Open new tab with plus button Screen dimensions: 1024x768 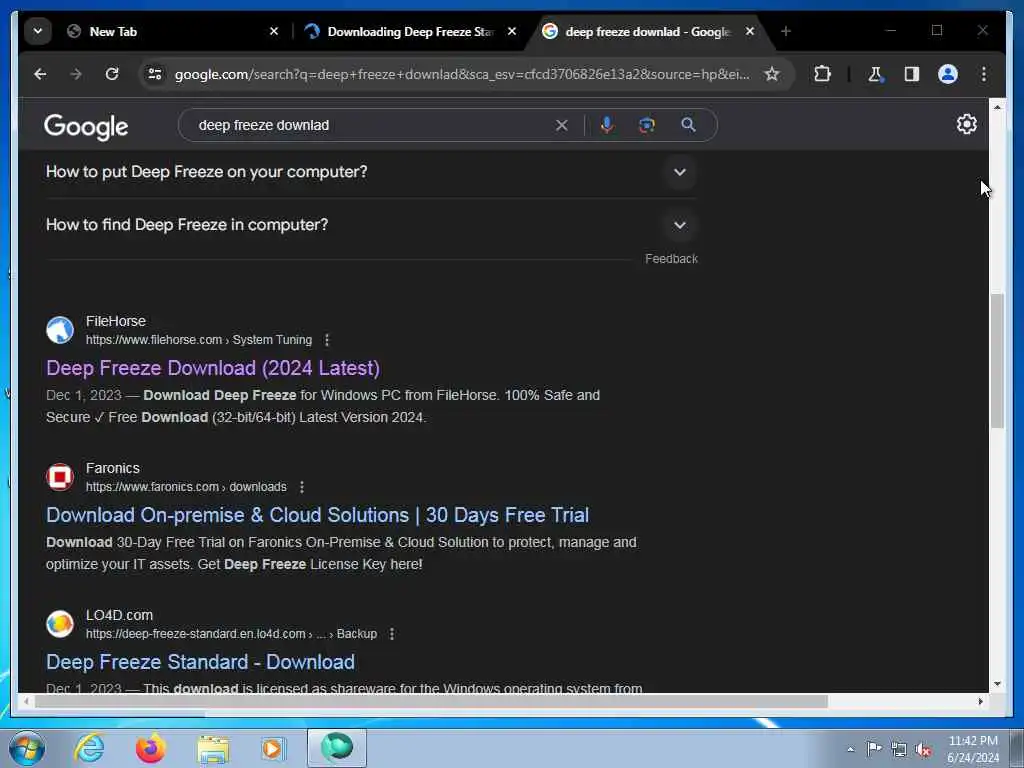786,31
